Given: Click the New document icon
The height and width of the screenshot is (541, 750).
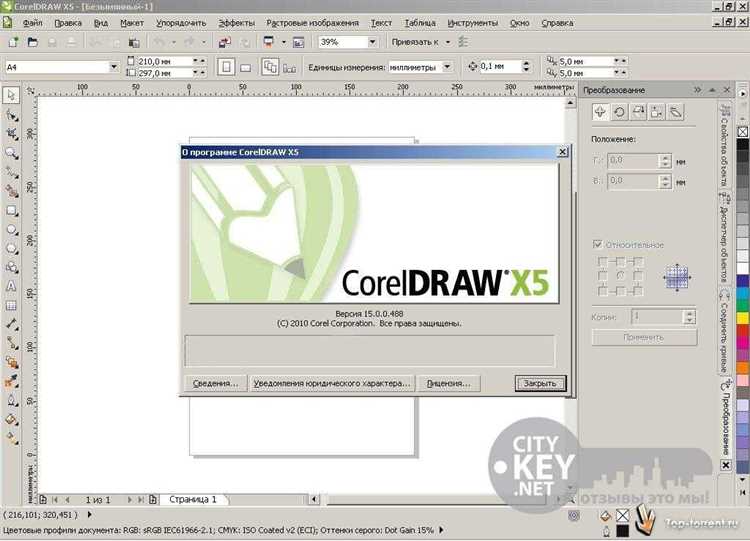Looking at the screenshot, I should click(13, 42).
